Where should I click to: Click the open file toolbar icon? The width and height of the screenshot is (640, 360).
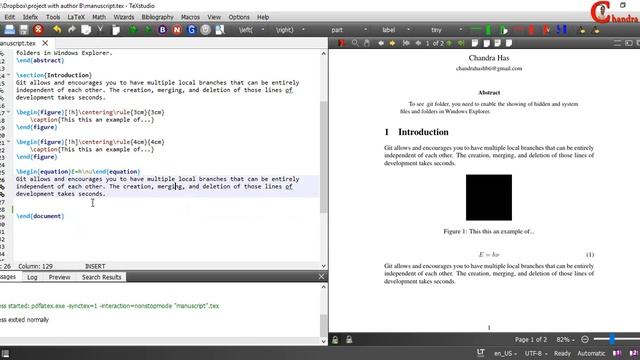(9, 30)
